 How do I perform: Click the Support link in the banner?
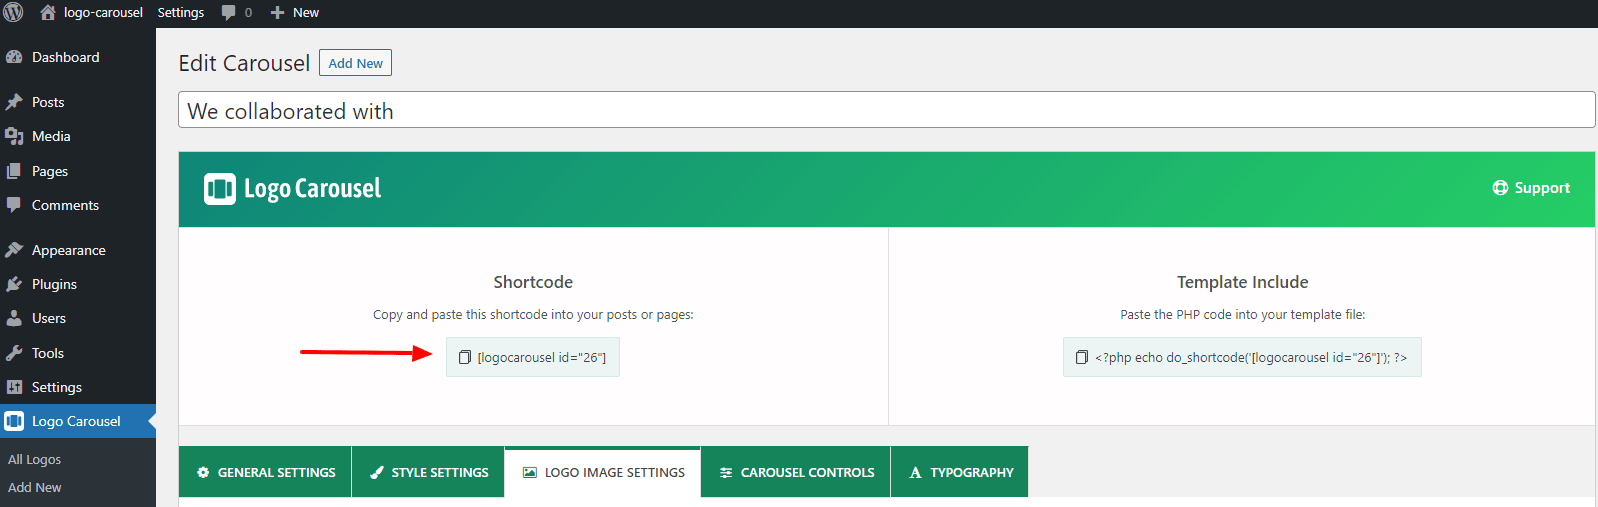(1531, 188)
